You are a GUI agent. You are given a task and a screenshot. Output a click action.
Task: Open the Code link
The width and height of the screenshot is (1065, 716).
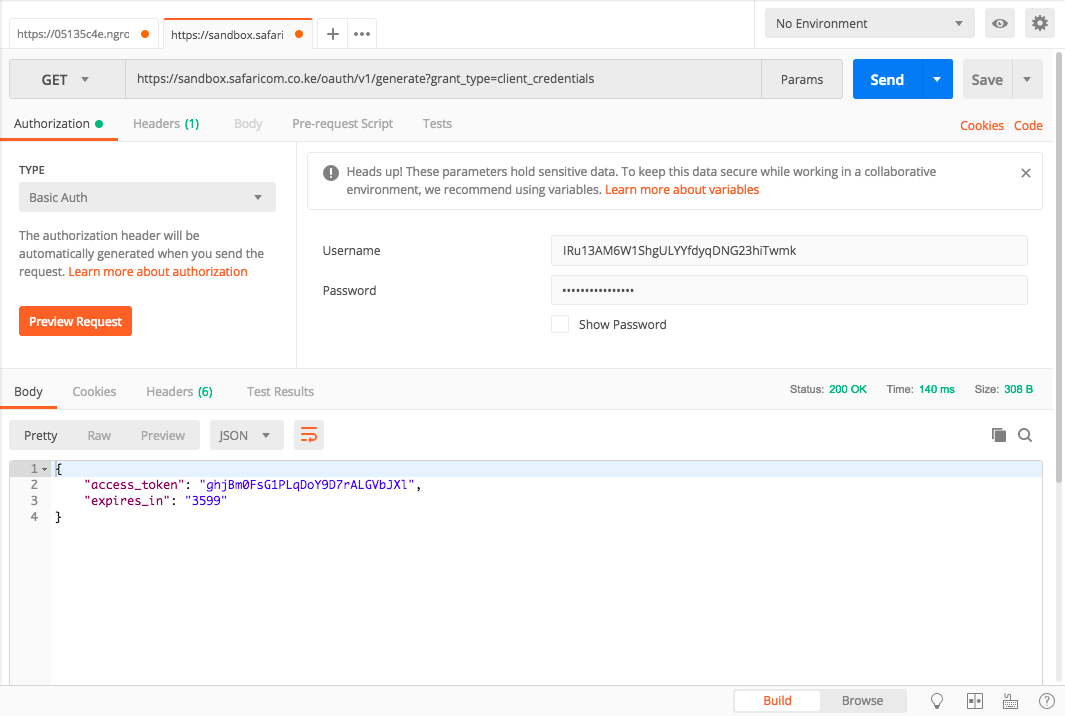tap(1028, 125)
